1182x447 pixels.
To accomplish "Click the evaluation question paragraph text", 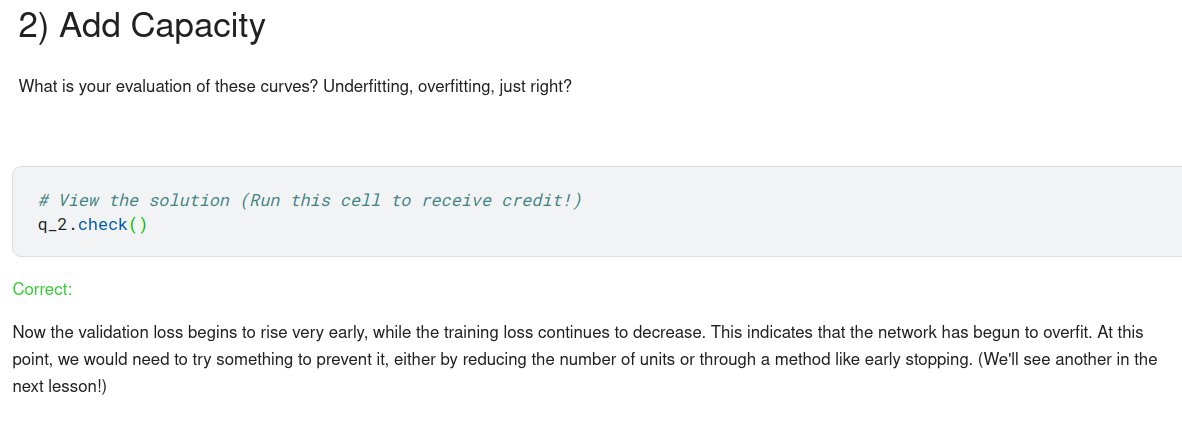I will point(295,86).
